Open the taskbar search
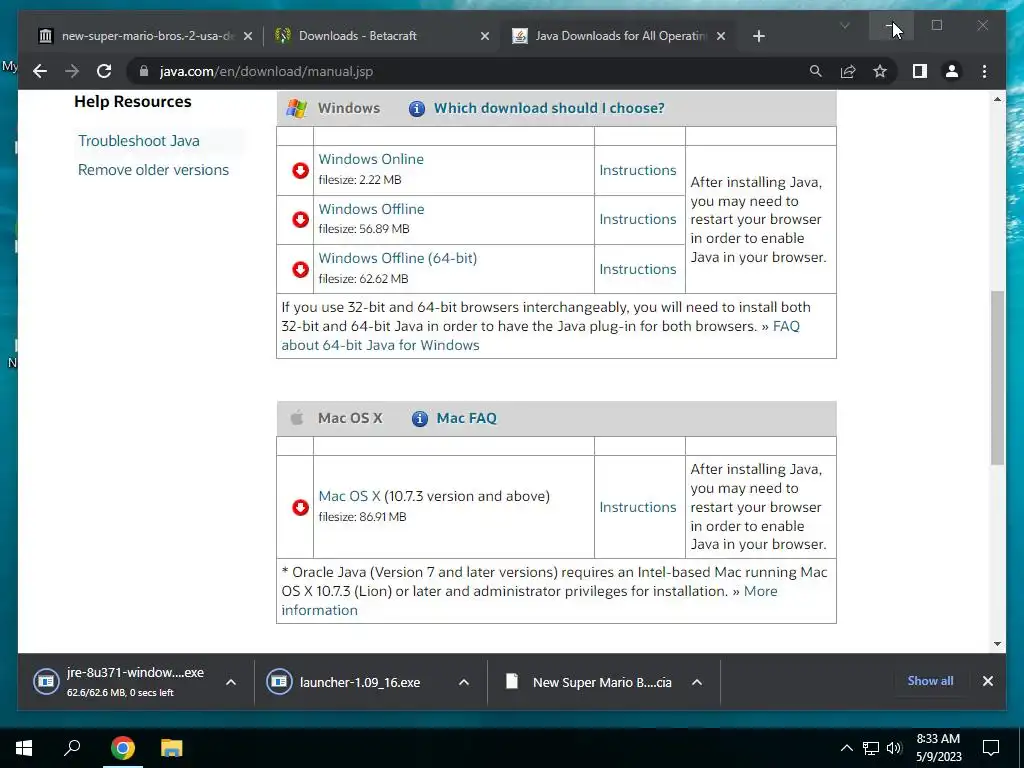 tap(72, 748)
